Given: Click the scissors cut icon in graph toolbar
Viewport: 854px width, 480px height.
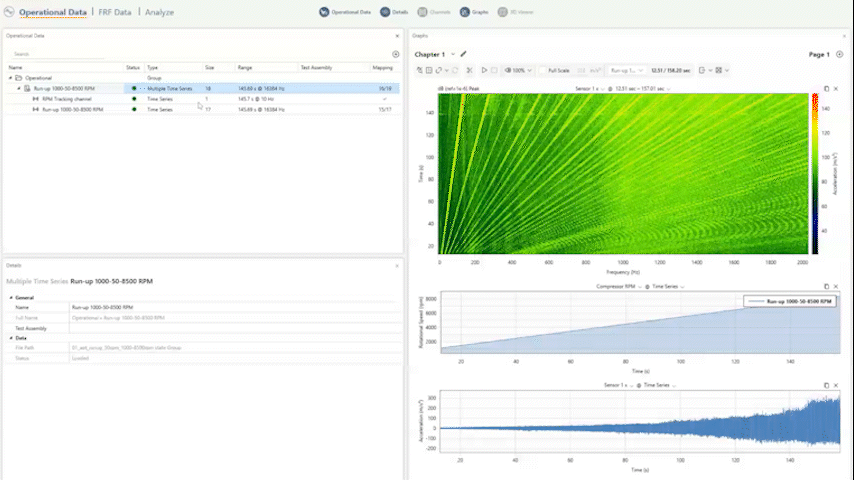Looking at the screenshot, I should [467, 70].
